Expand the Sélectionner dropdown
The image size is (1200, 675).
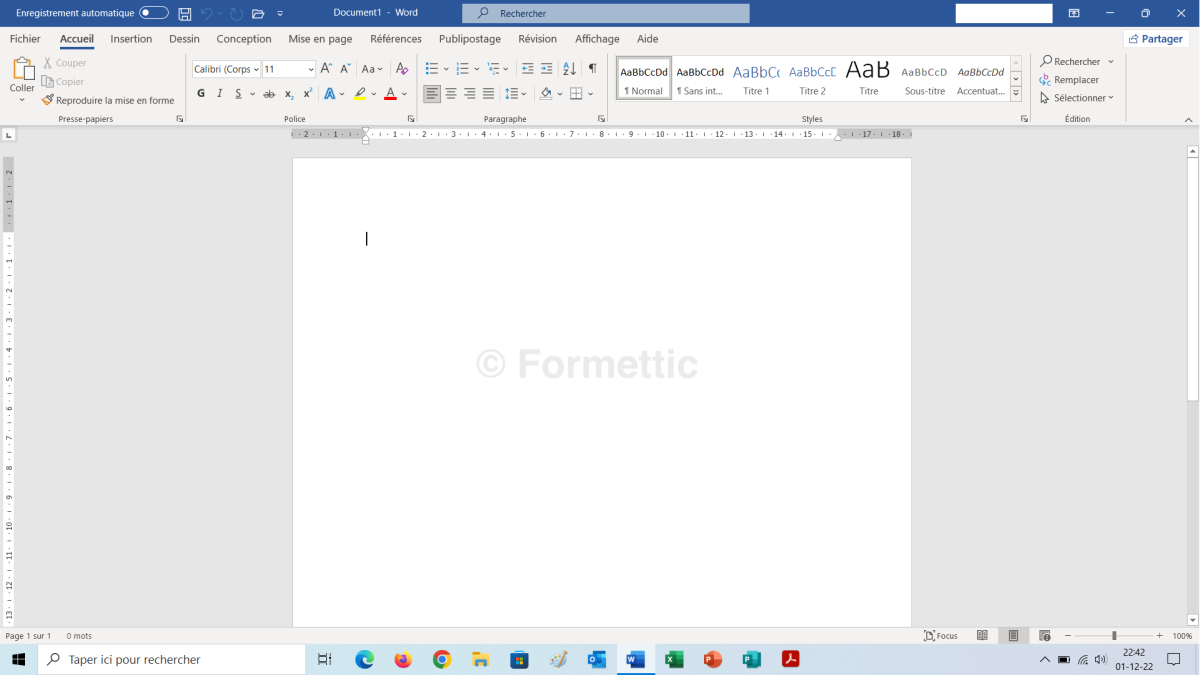(1077, 98)
